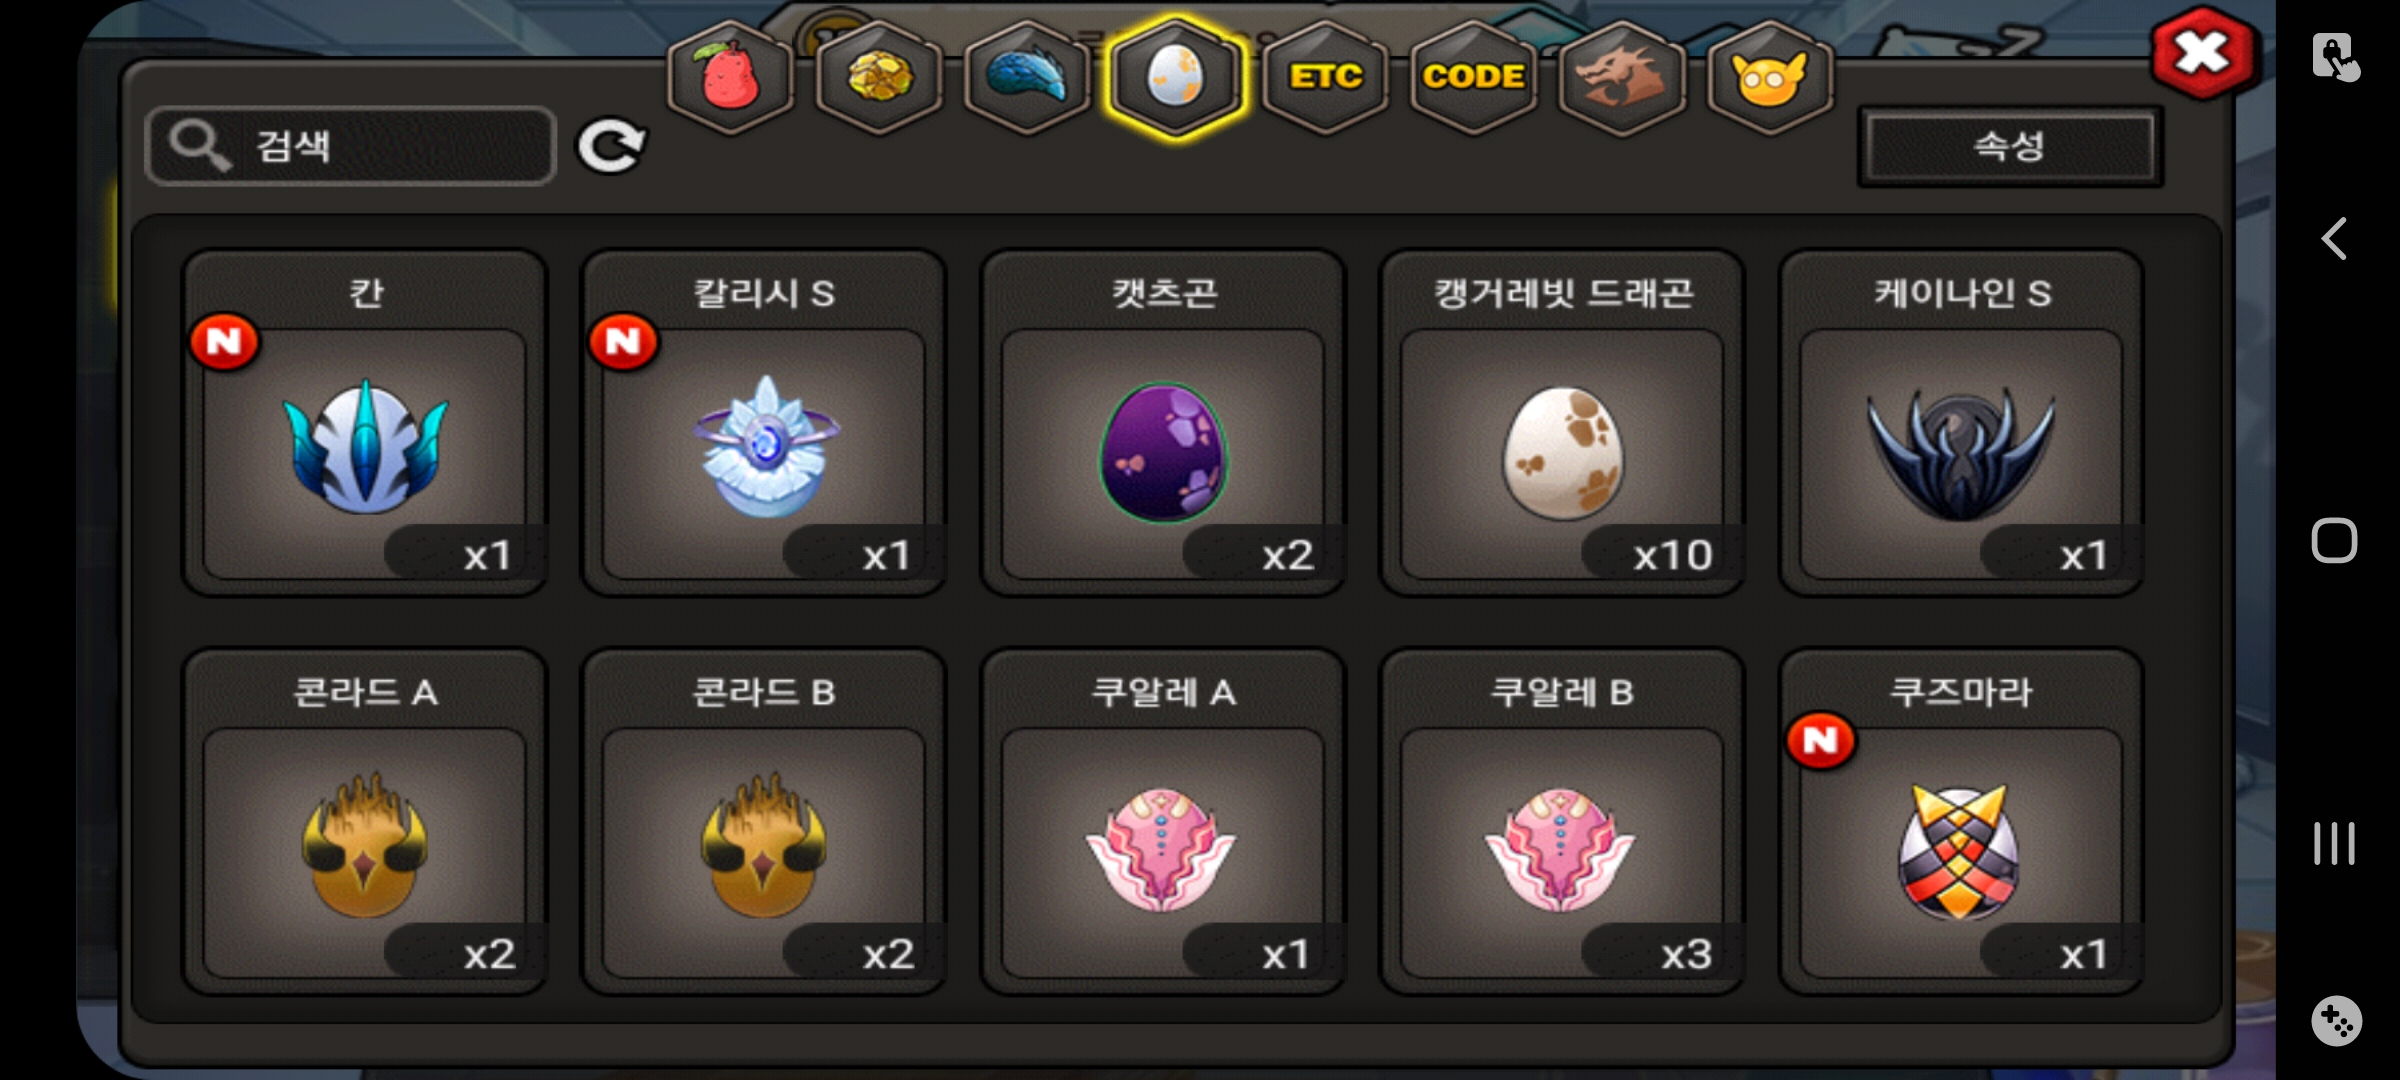Select the 캥거레빗 드래곤 egg x10
Image resolution: width=2400 pixels, height=1080 pixels.
pos(1562,423)
